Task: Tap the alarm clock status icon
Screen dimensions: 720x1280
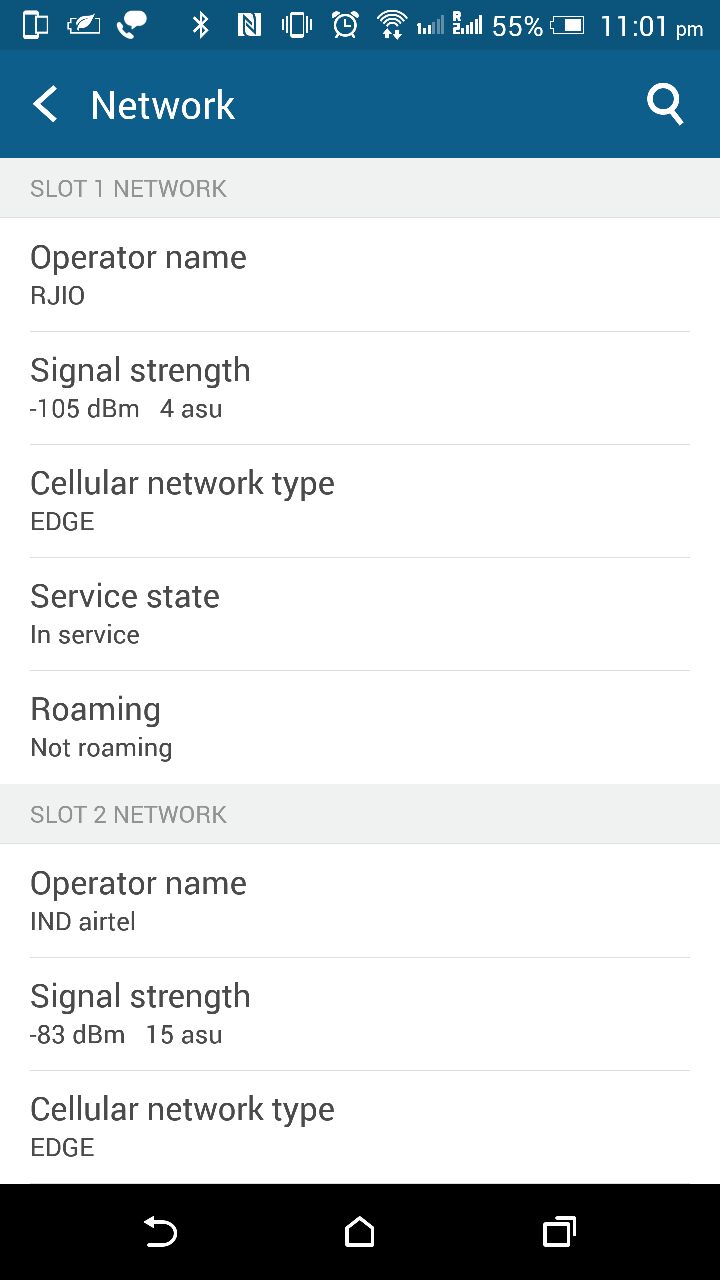Action: 345,25
